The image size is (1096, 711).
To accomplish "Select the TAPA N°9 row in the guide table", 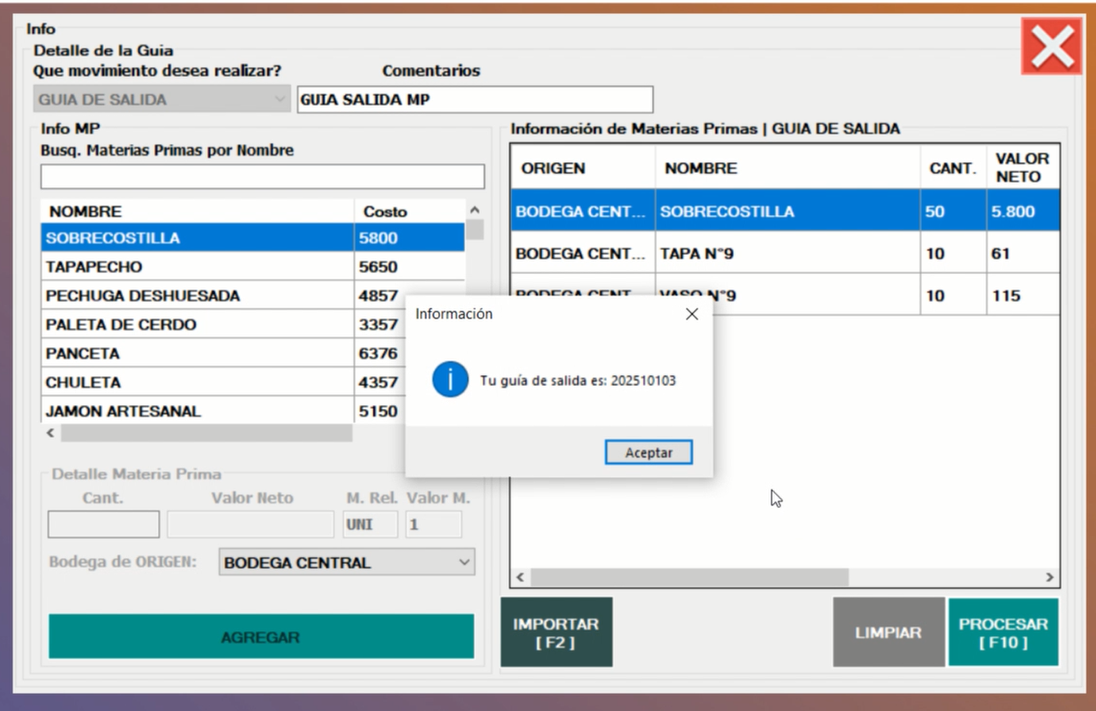I will pos(785,254).
